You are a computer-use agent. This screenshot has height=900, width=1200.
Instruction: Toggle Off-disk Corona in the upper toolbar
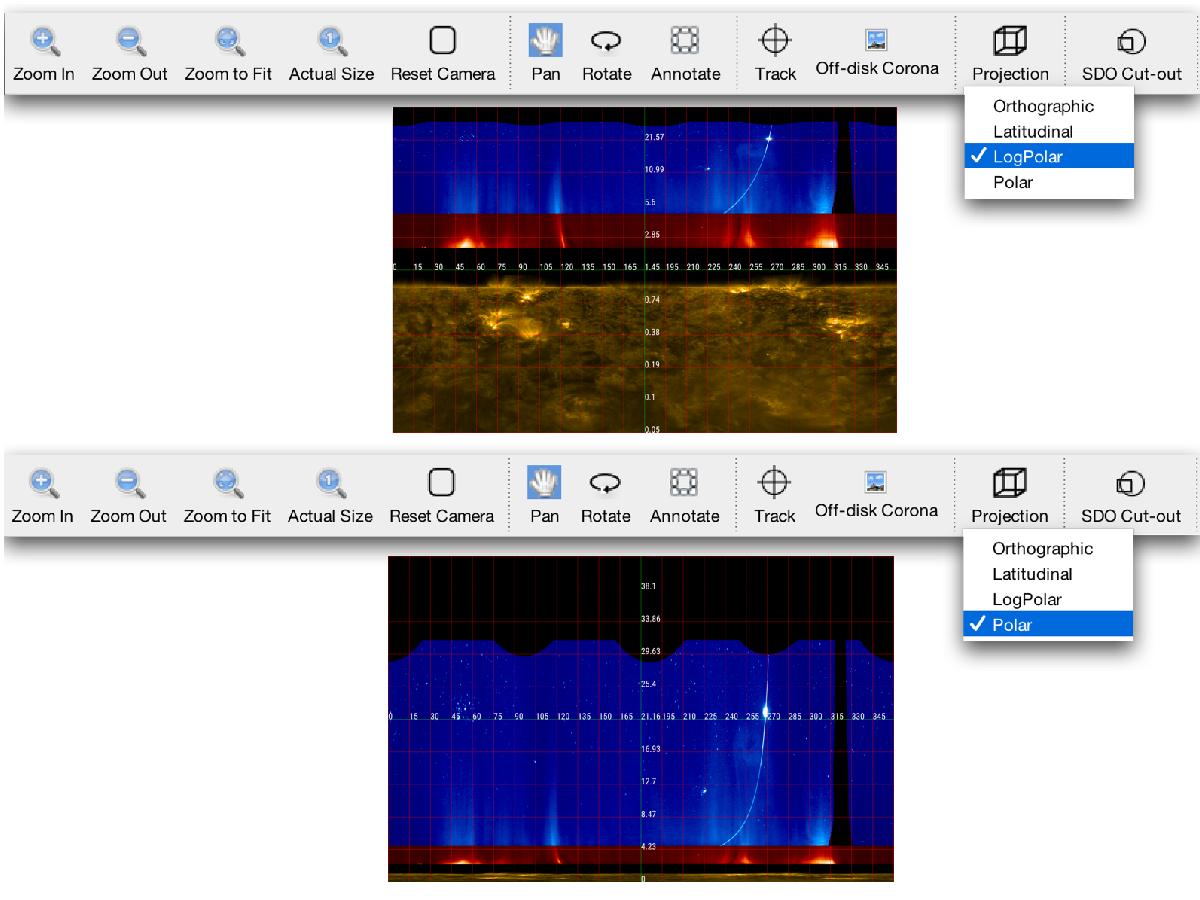pyautogui.click(x=876, y=40)
